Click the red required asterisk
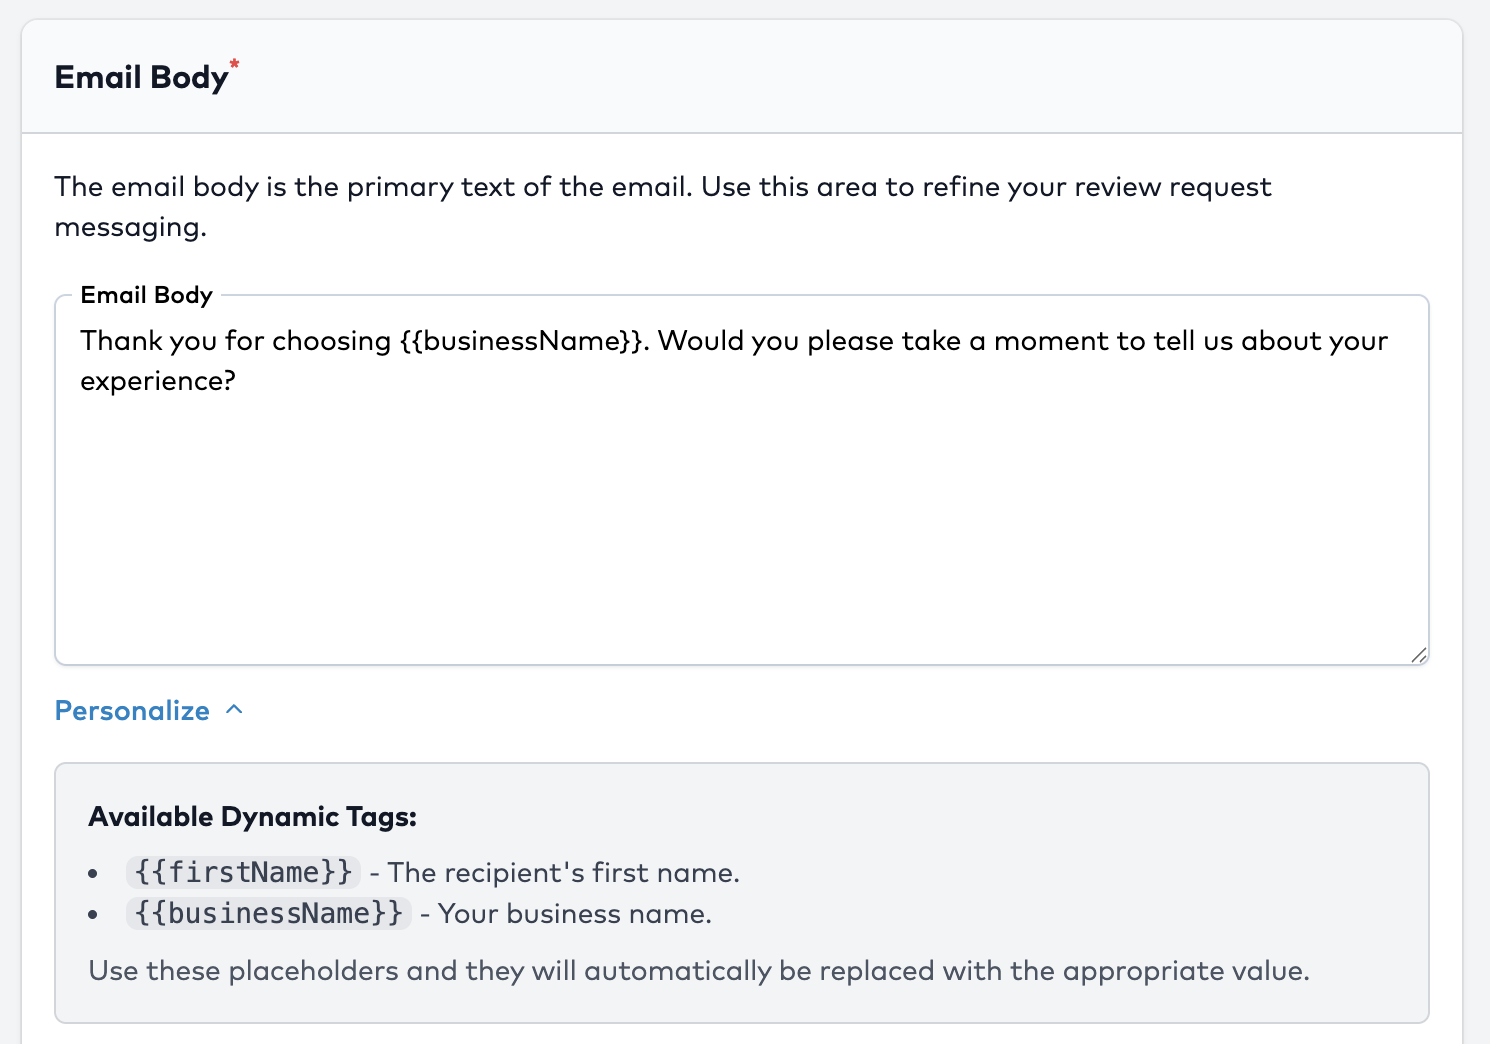The height and width of the screenshot is (1044, 1490). [235, 66]
